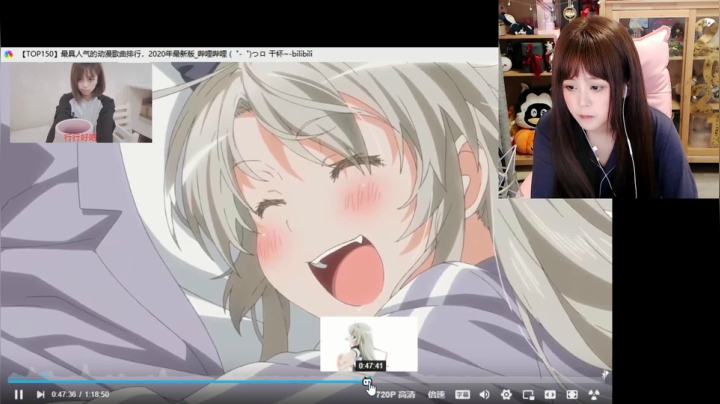Click the browser tab favicon next to title
The height and width of the screenshot is (404, 720).
[x=9, y=54]
